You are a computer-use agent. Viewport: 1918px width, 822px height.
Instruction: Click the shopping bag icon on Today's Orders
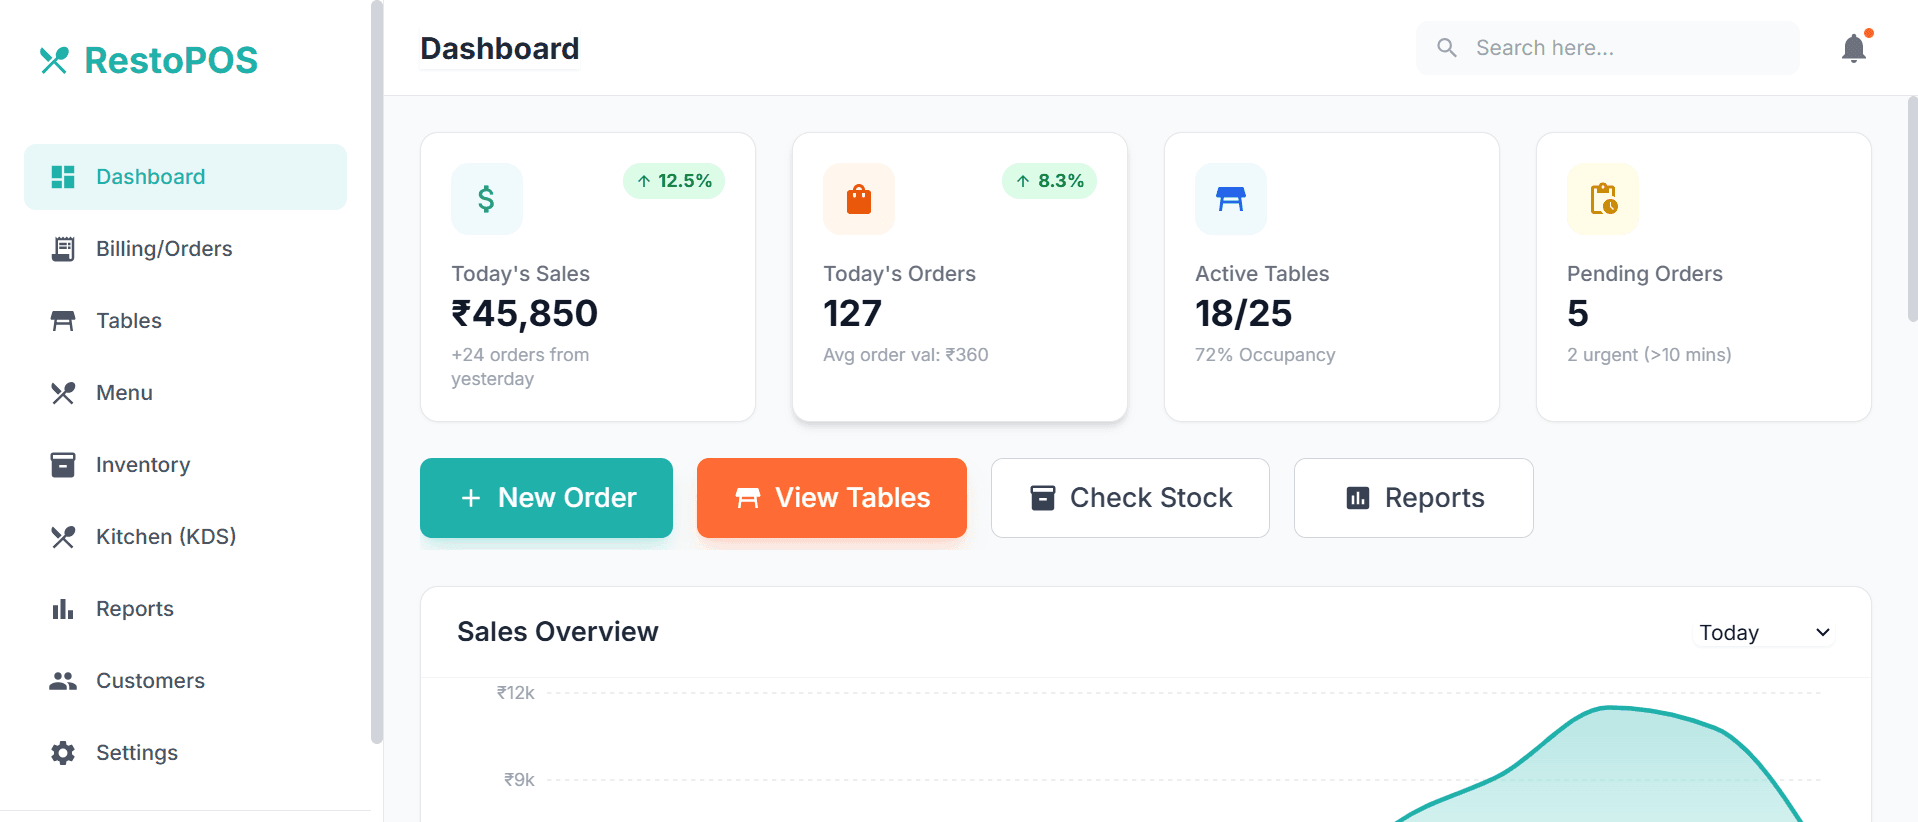click(859, 199)
